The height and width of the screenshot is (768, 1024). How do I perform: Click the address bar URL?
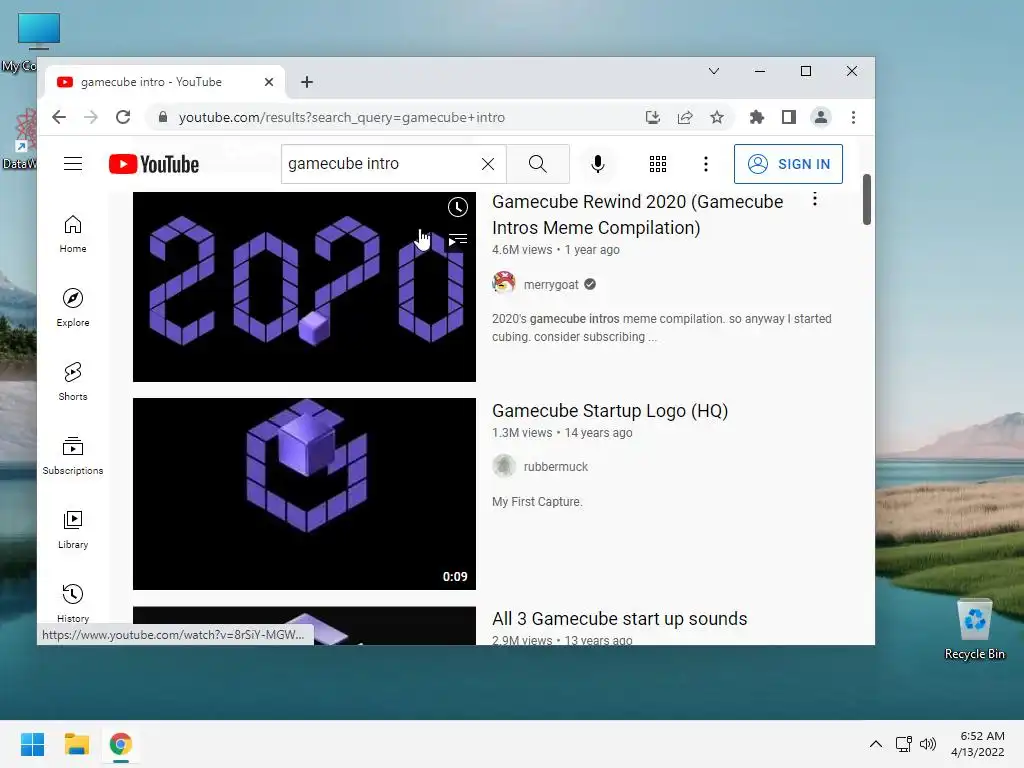(x=342, y=118)
